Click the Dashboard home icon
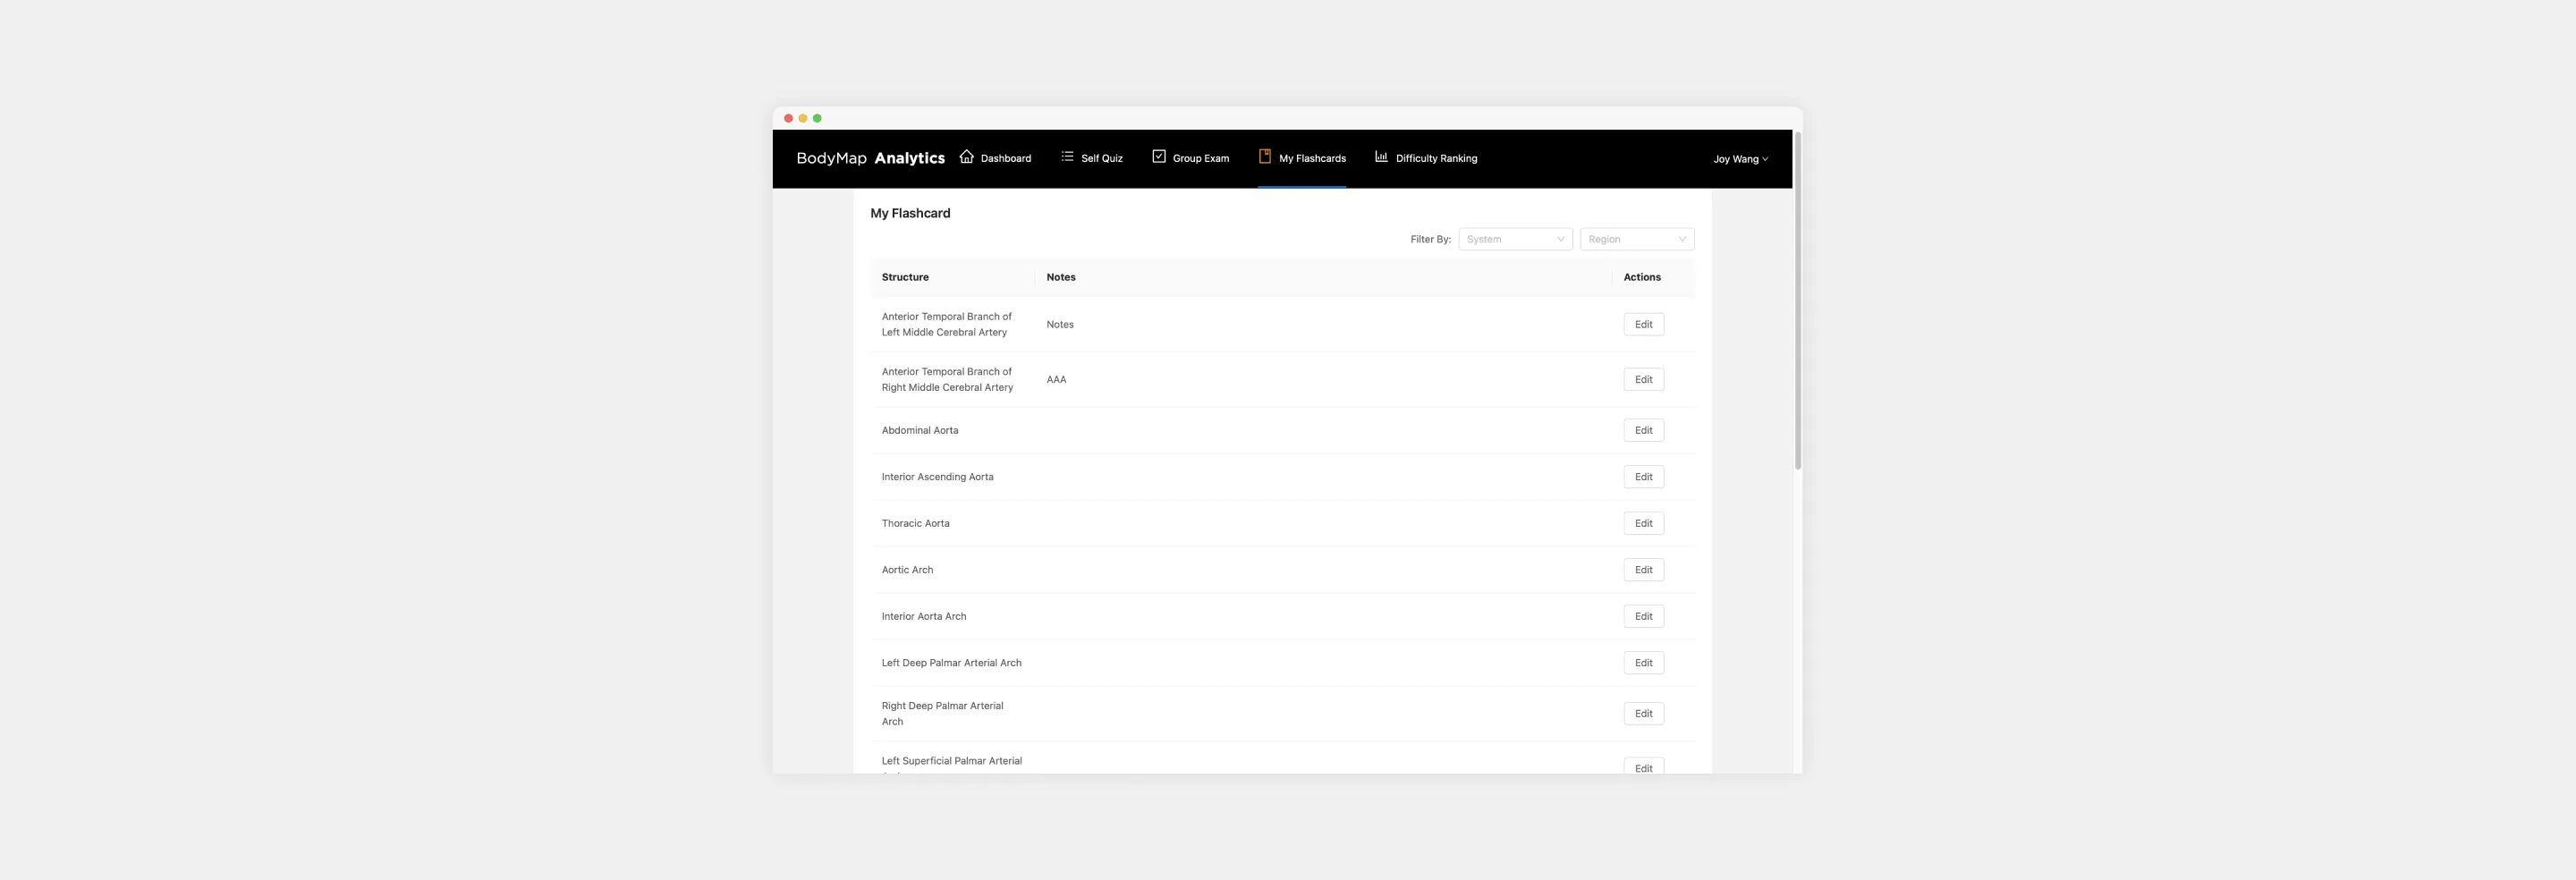Viewport: 2576px width, 880px height. (x=966, y=157)
